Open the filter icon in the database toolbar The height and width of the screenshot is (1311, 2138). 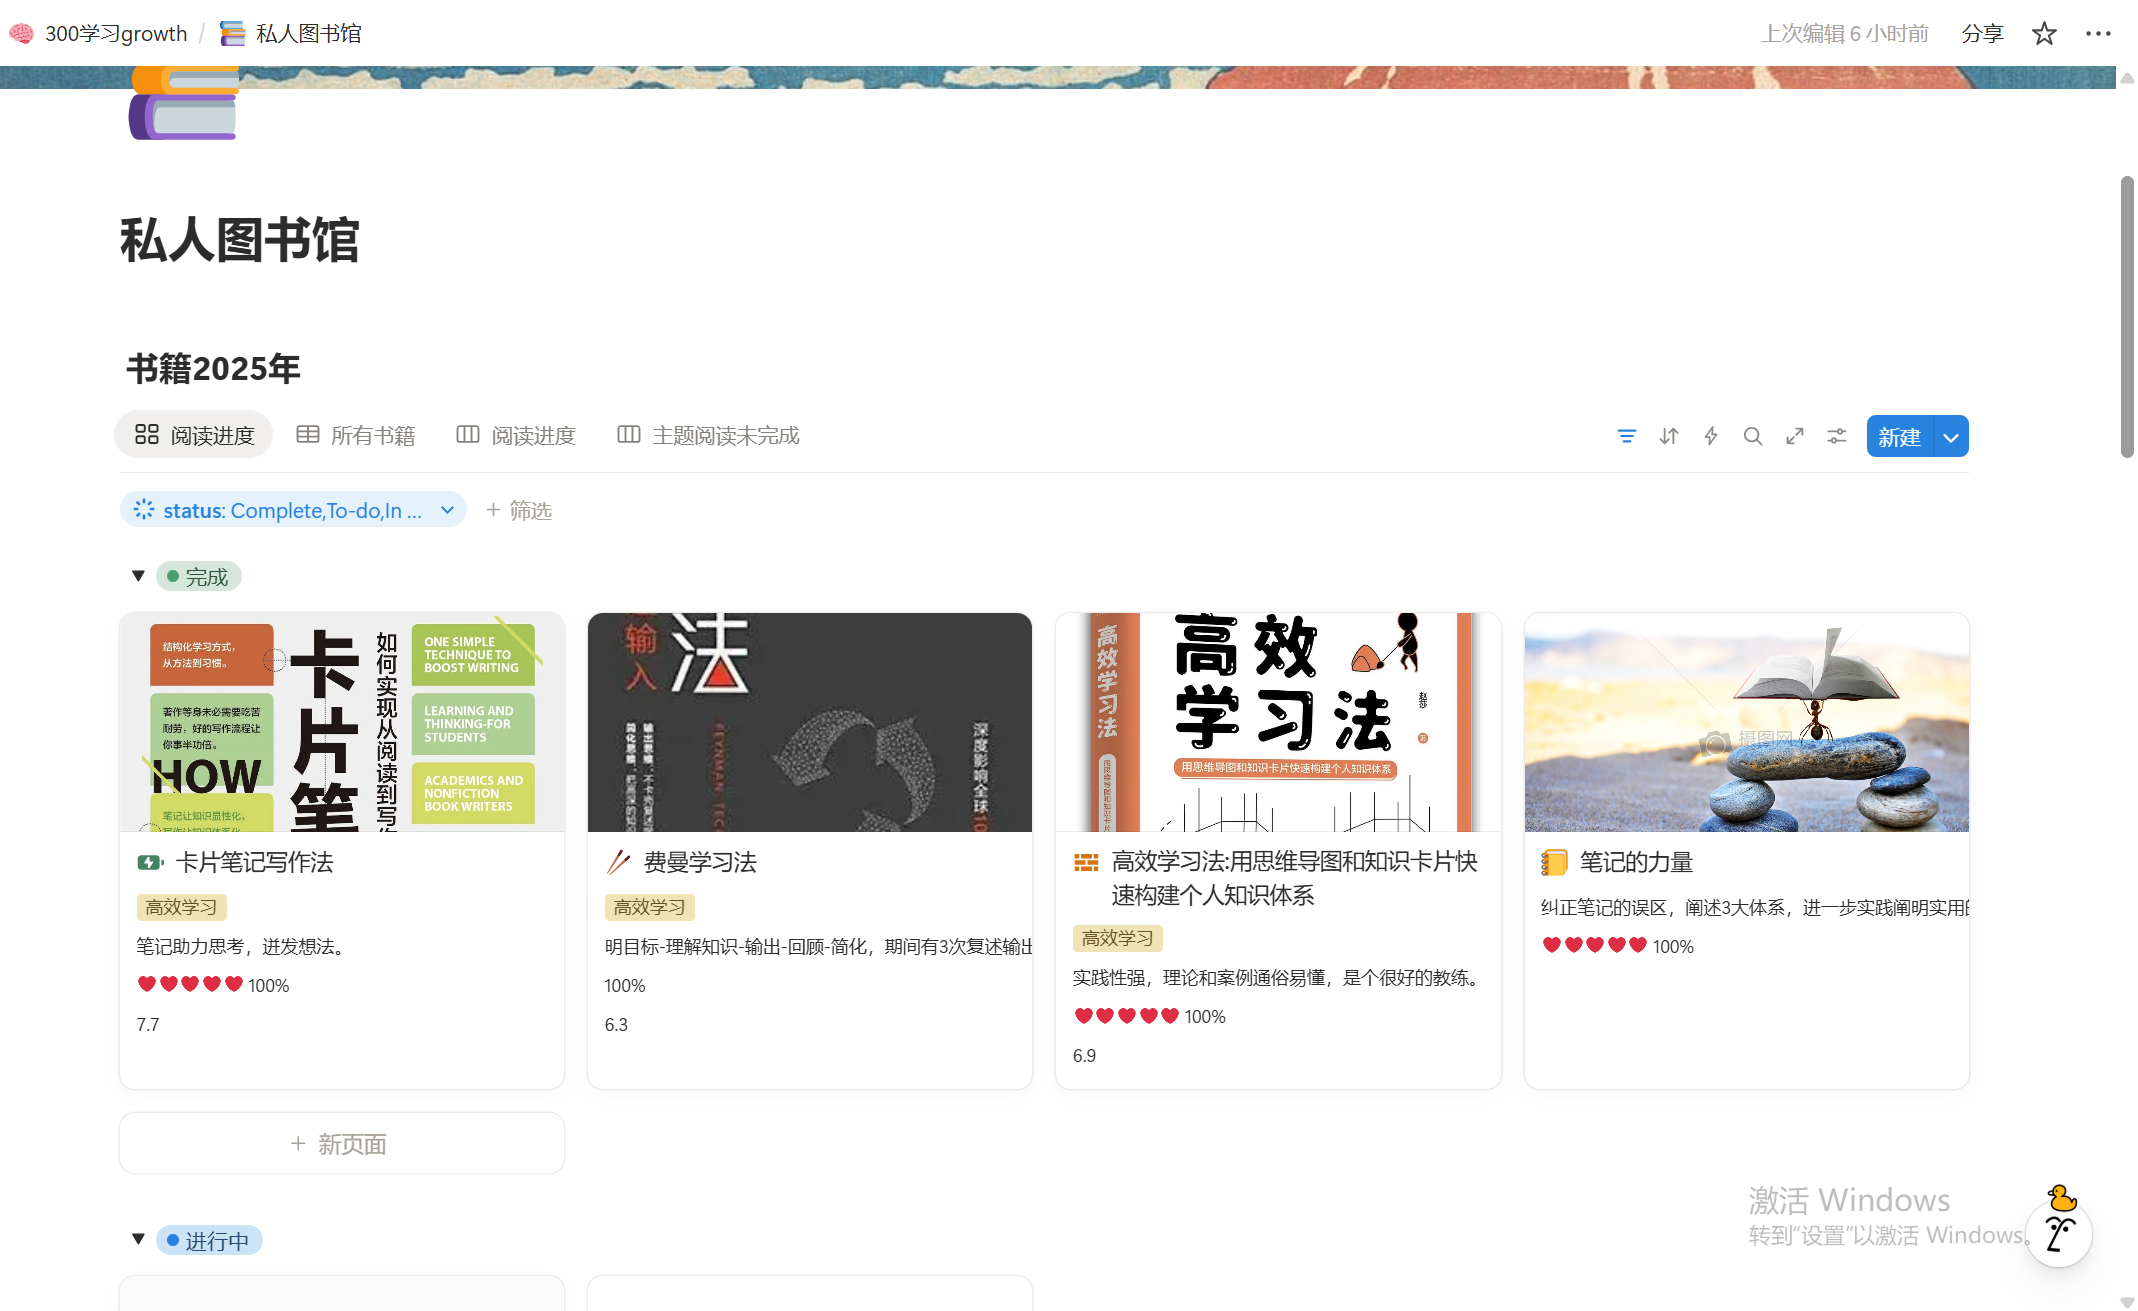pyautogui.click(x=1627, y=436)
